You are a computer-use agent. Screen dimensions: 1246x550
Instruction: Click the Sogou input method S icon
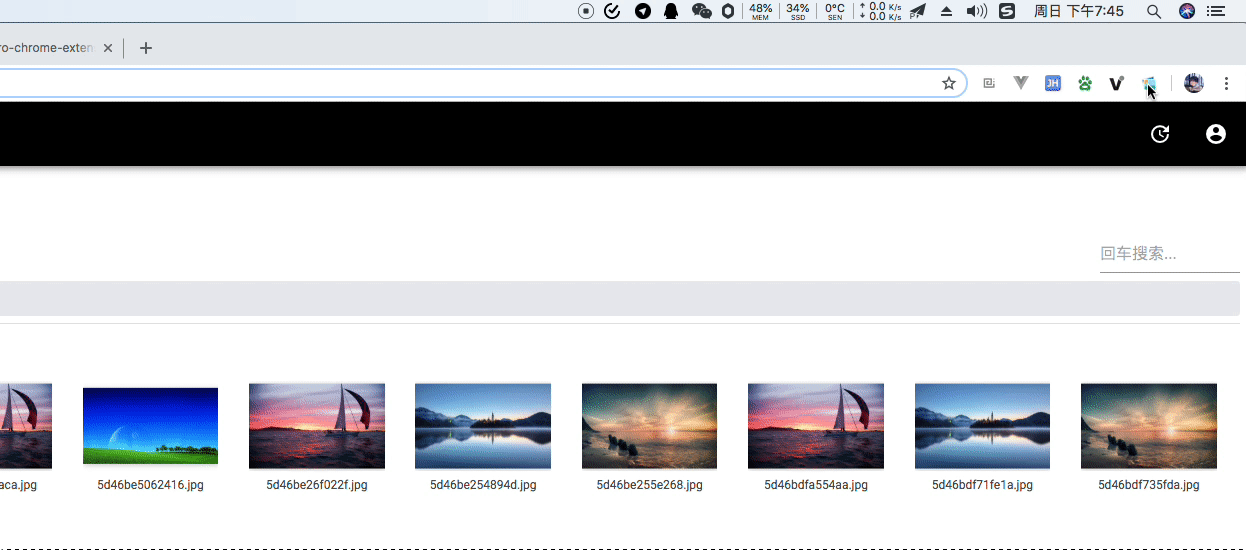click(x=1007, y=11)
